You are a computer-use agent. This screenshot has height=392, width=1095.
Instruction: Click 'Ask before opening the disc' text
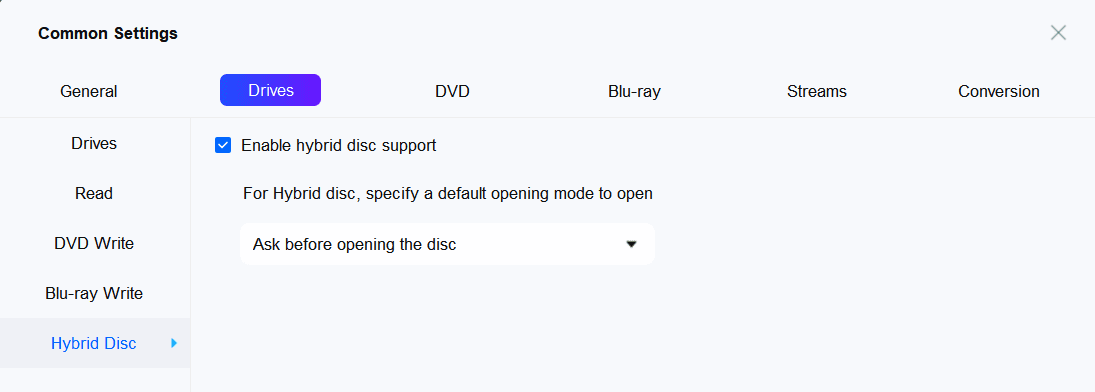coord(354,245)
